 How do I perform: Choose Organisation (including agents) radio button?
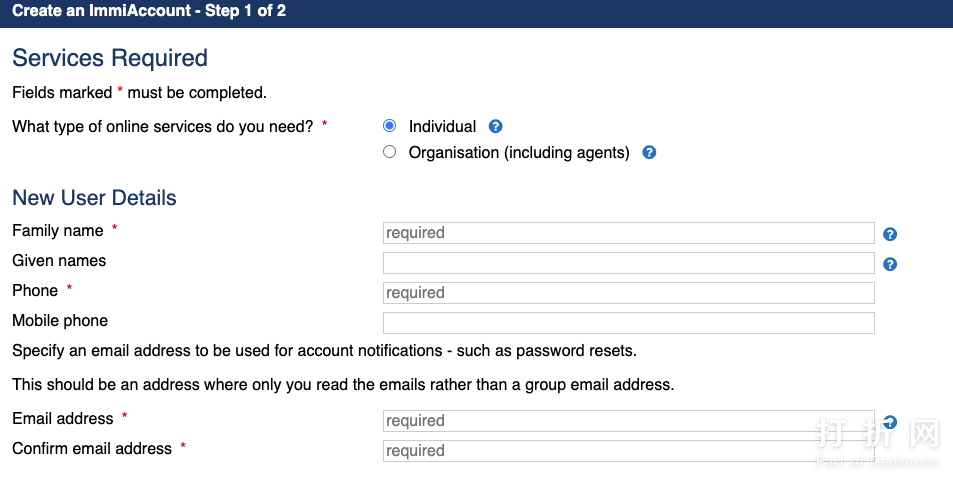pyautogui.click(x=390, y=153)
